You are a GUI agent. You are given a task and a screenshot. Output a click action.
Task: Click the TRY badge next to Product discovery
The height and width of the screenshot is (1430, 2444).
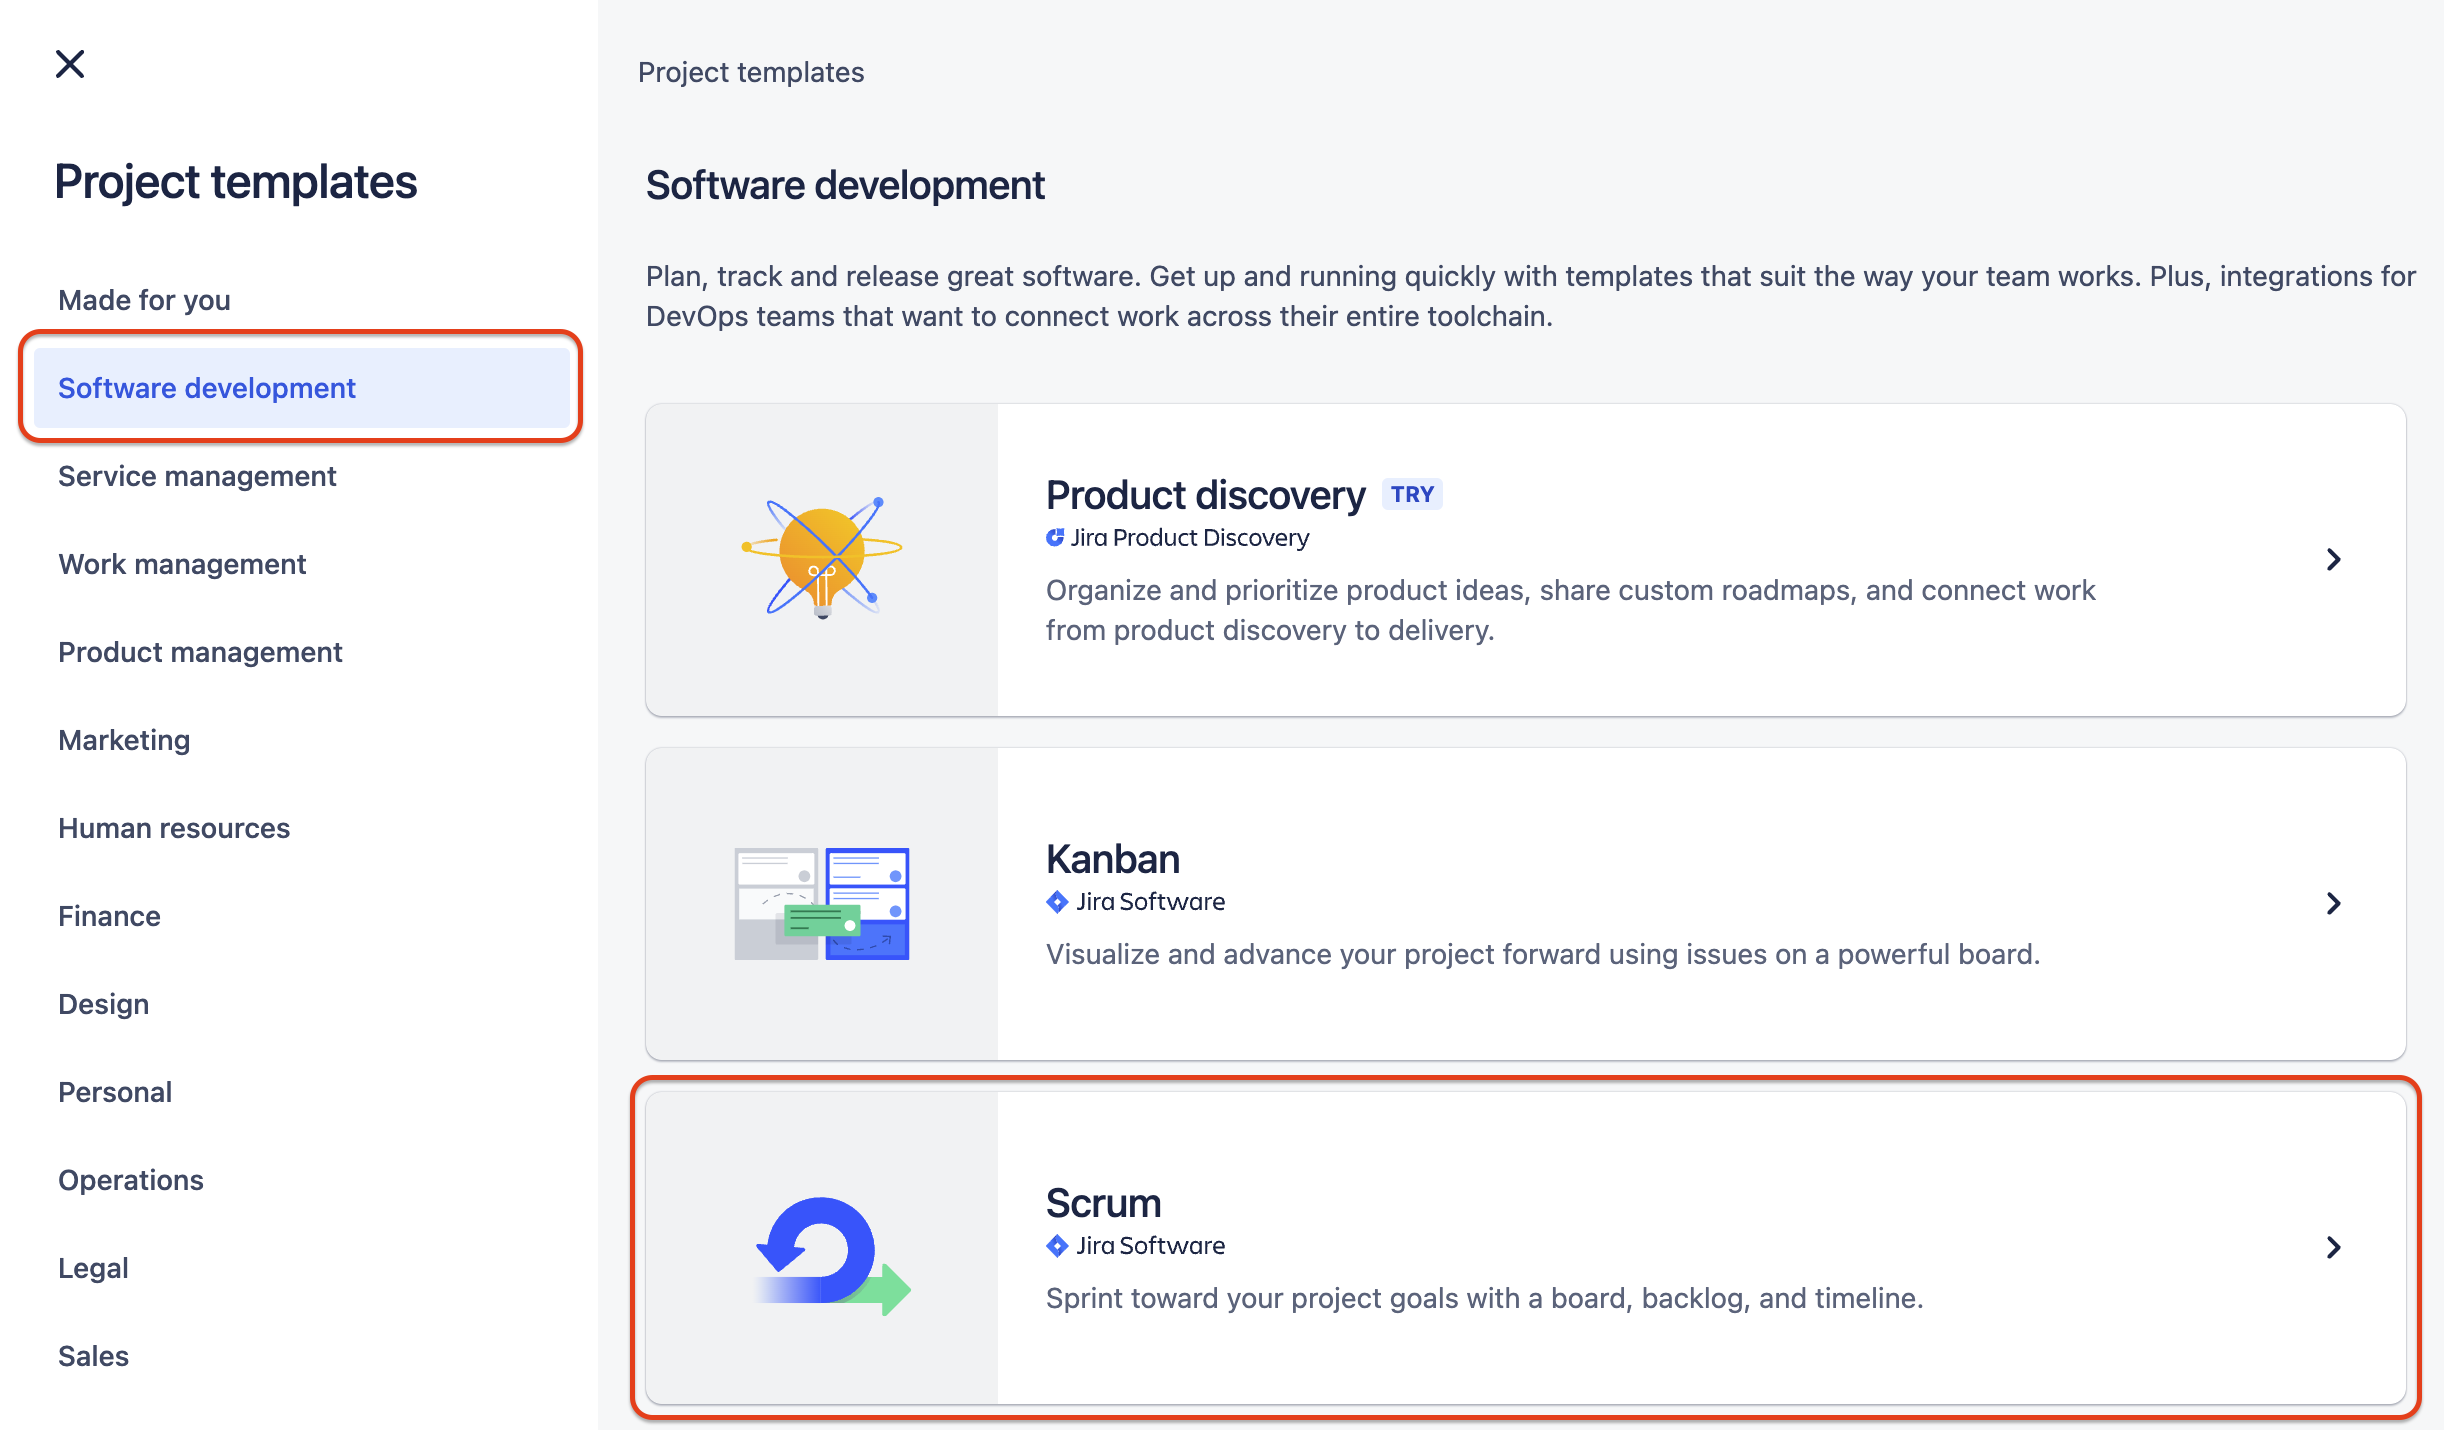coord(1411,493)
